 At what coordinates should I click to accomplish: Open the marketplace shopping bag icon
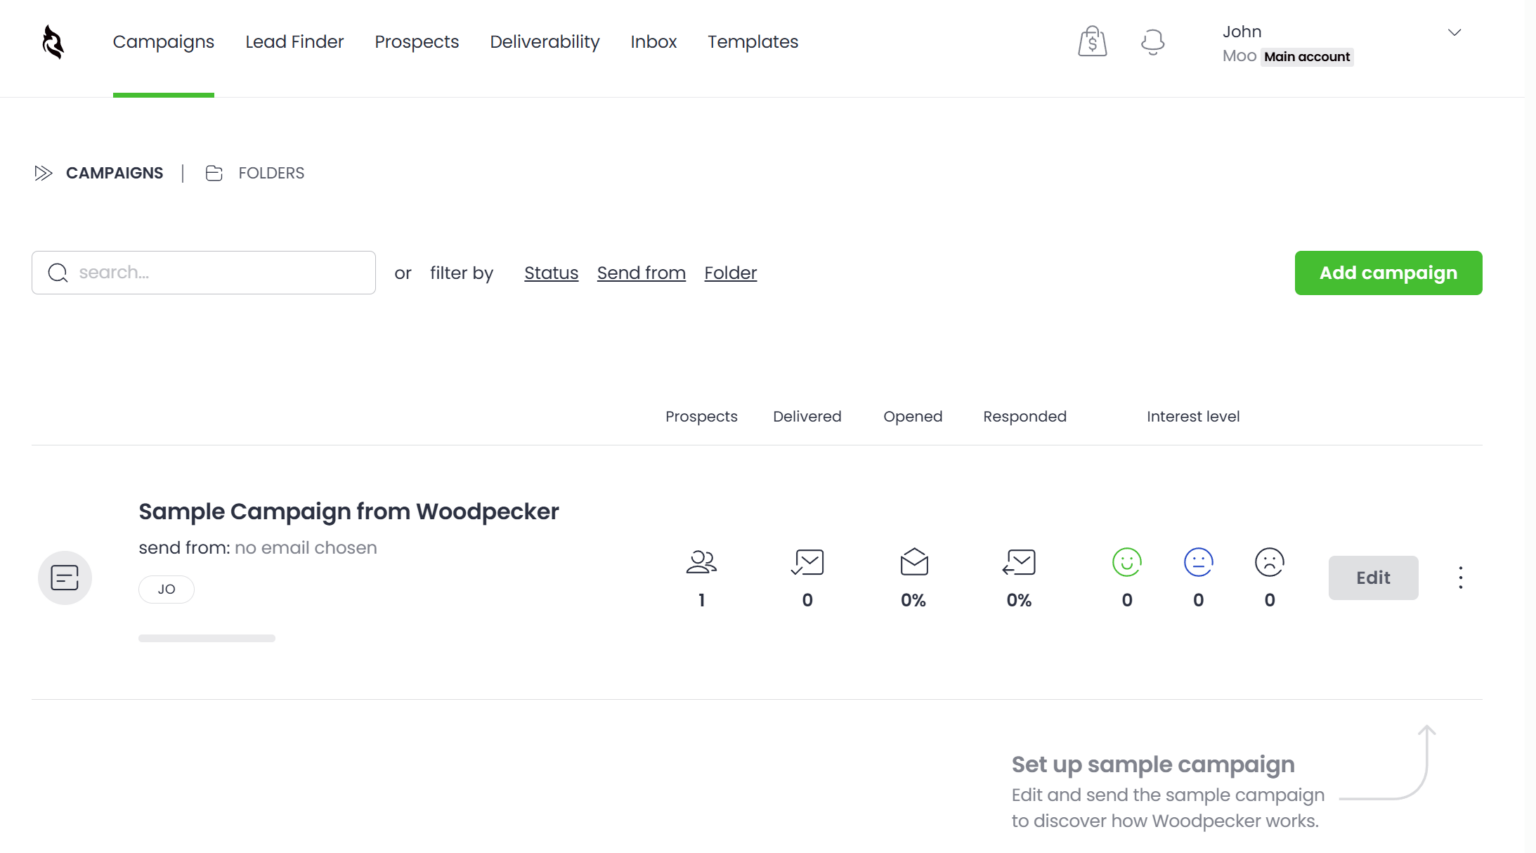[x=1092, y=41]
